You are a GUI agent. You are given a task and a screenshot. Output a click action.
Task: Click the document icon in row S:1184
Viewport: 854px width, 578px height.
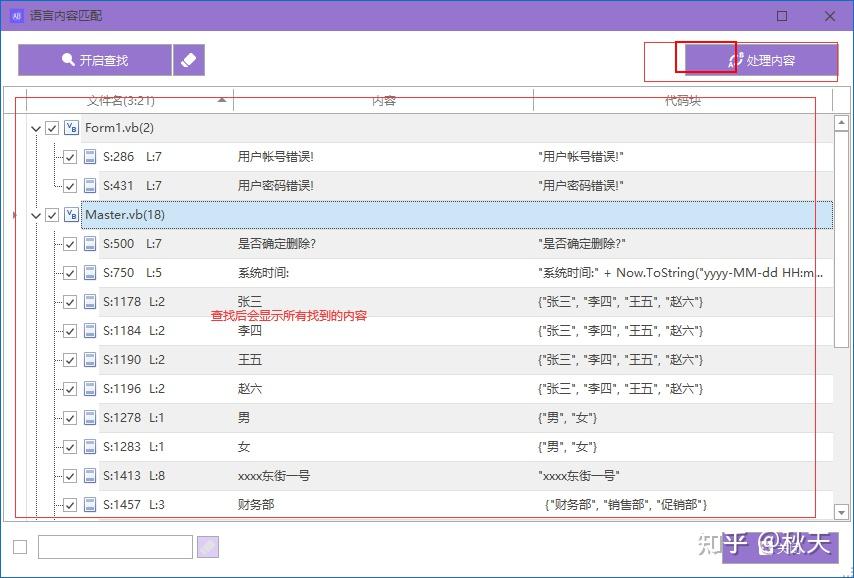[90, 331]
